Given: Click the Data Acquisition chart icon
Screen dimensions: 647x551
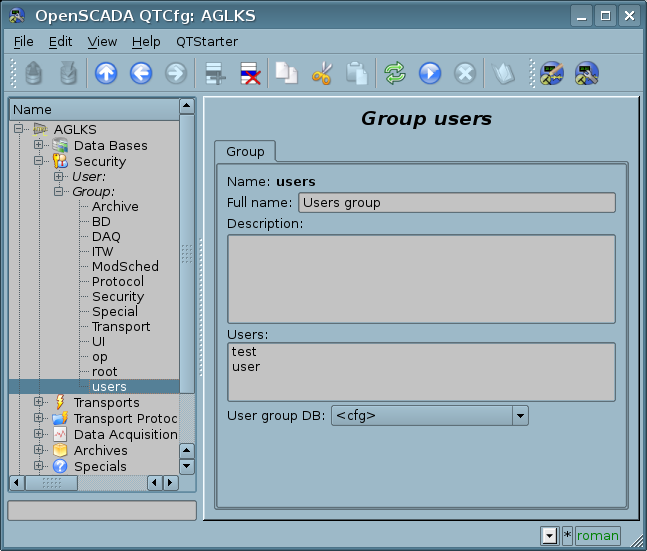Looking at the screenshot, I should pos(60,434).
